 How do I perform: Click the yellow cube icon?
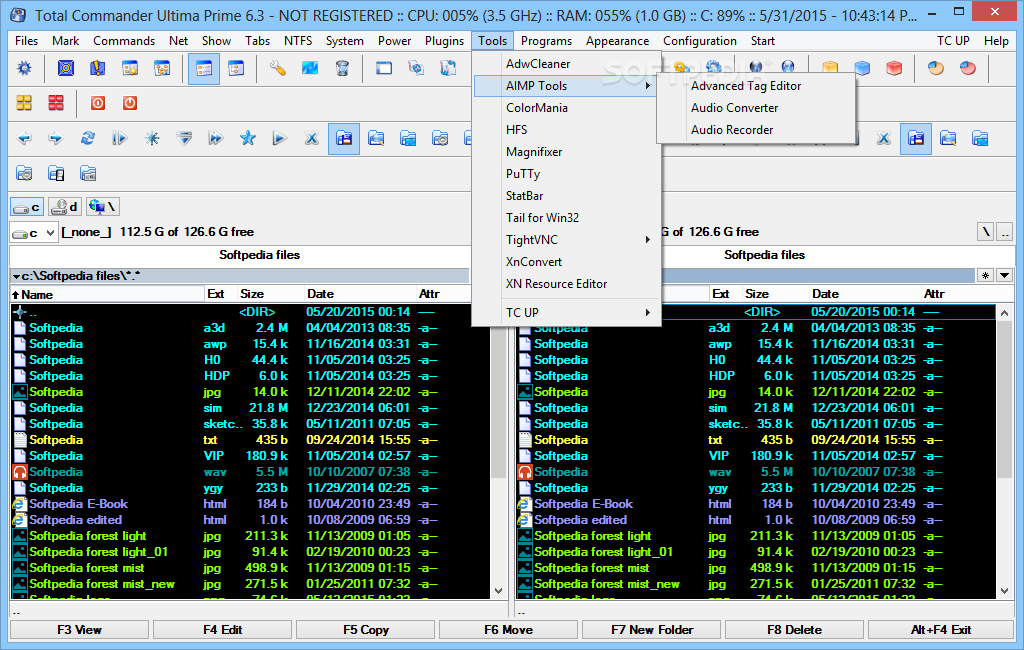tap(830, 68)
